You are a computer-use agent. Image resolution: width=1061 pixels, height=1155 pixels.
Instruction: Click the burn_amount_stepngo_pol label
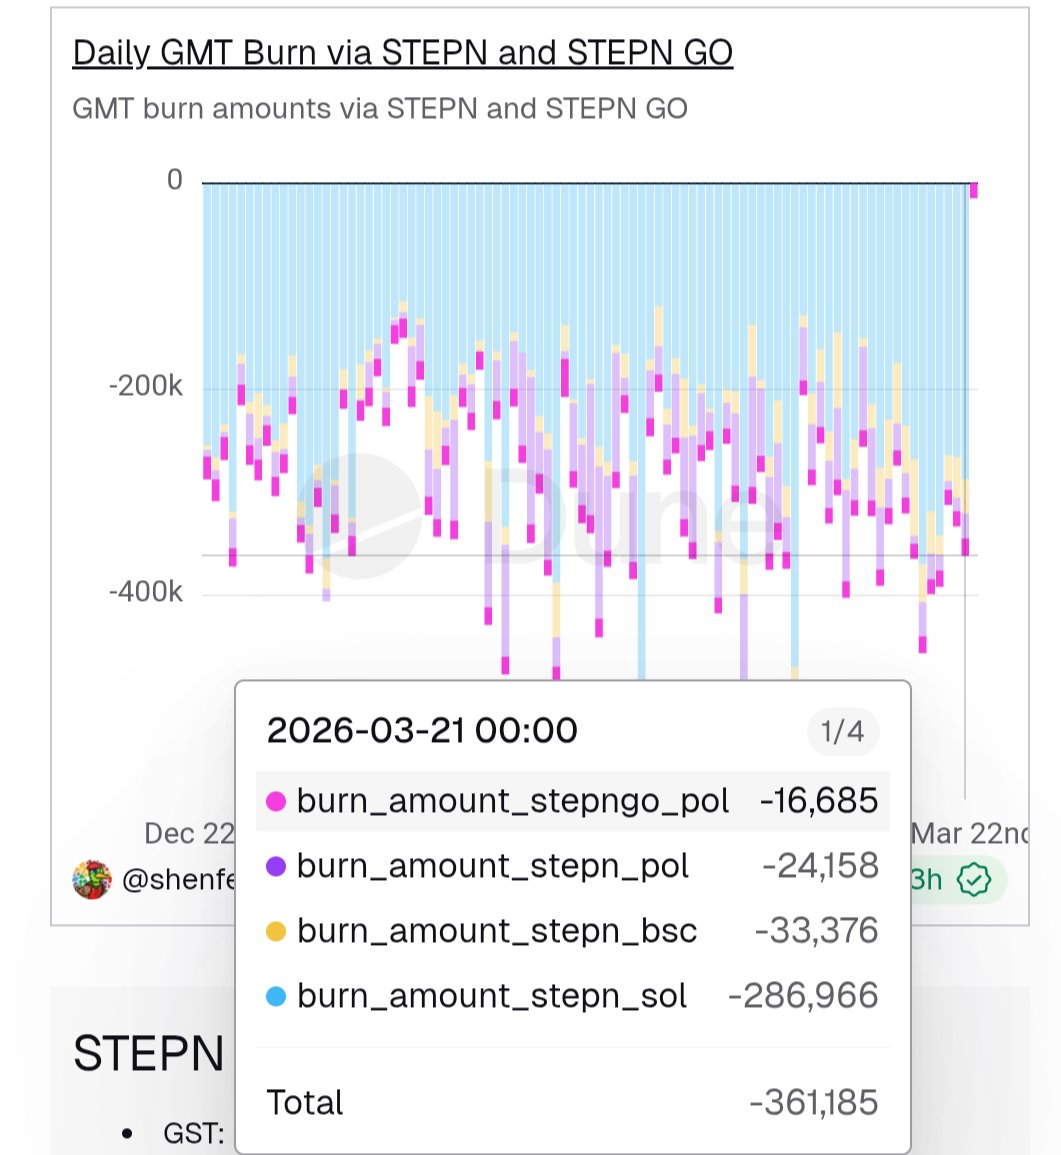pyautogui.click(x=513, y=801)
